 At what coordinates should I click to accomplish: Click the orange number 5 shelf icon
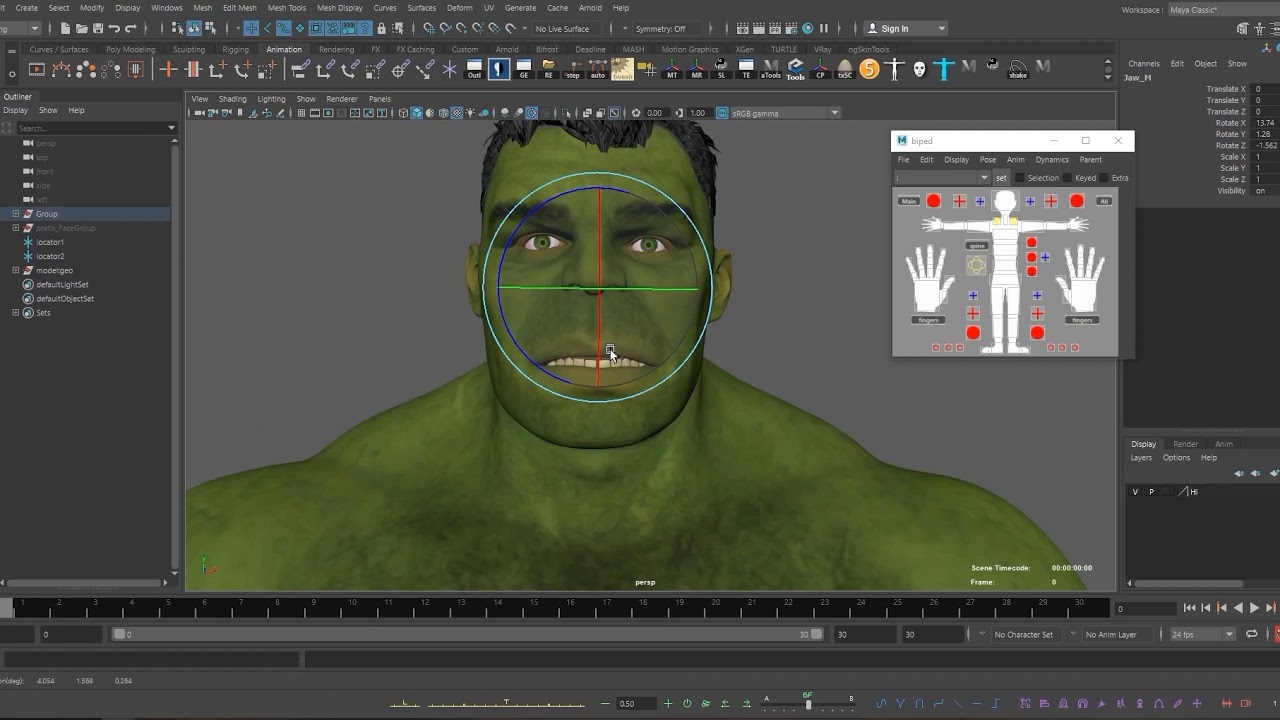pyautogui.click(x=869, y=68)
